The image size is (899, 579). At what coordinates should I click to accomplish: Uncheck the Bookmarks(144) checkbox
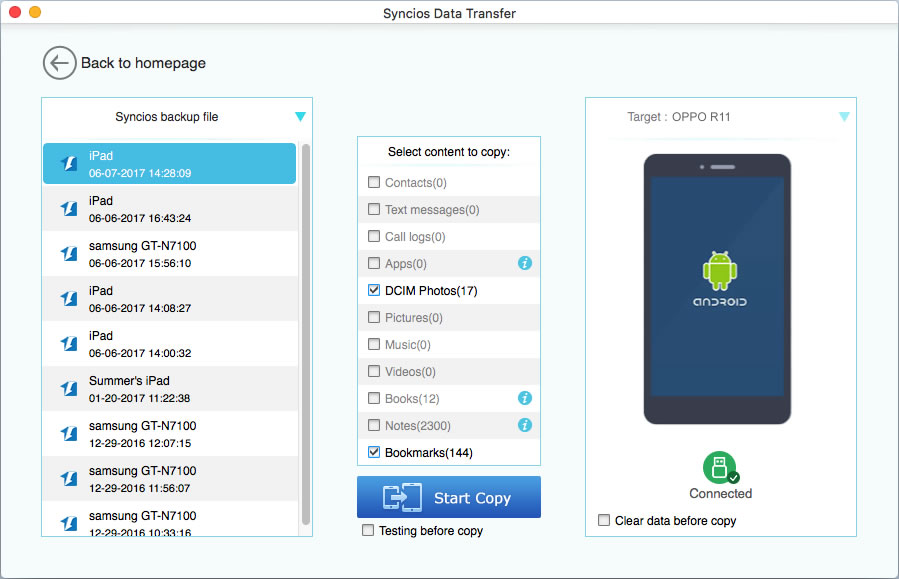374,452
